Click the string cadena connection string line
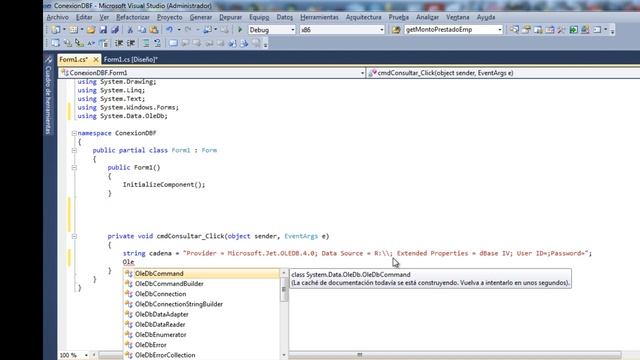This screenshot has height=360, width=640. point(357,253)
